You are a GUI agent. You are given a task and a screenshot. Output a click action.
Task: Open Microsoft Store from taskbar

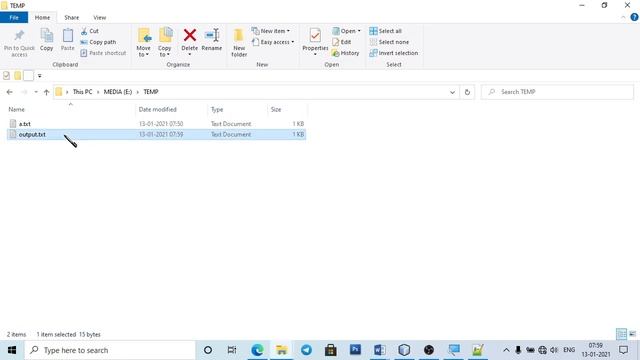pos(331,350)
